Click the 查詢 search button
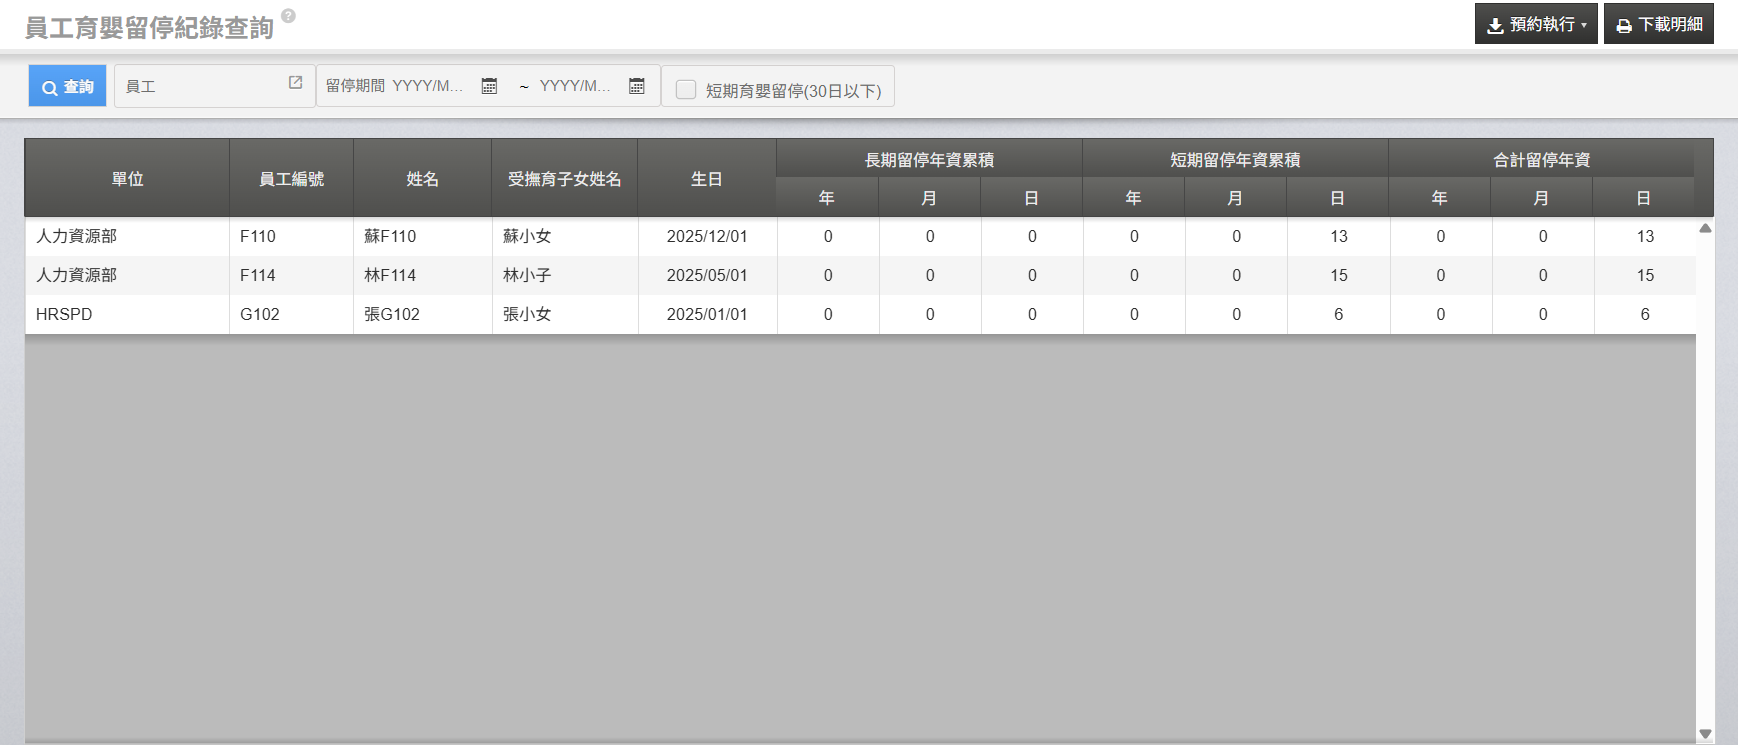 pos(68,87)
